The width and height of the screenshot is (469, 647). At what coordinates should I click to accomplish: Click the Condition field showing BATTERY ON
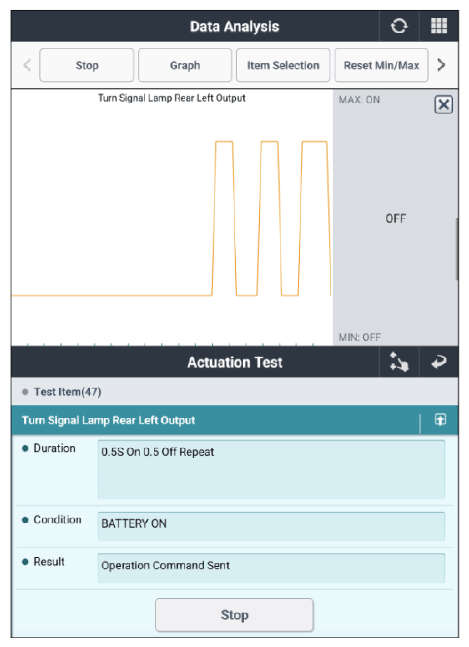(271, 527)
